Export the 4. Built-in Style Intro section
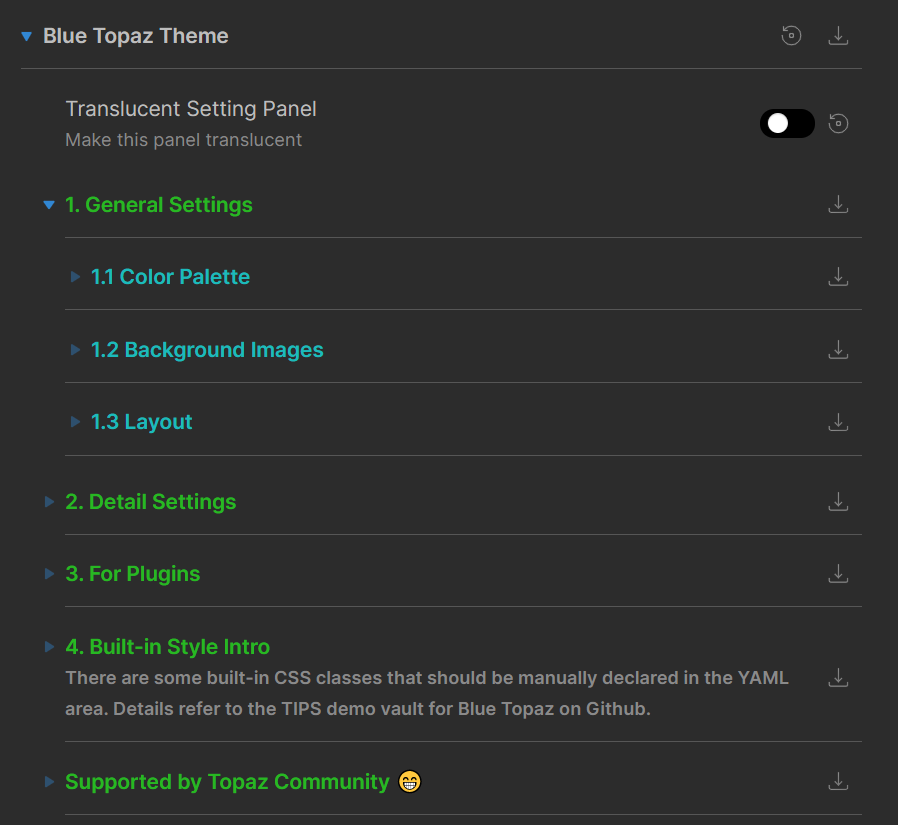Viewport: 898px width, 825px height. (838, 677)
